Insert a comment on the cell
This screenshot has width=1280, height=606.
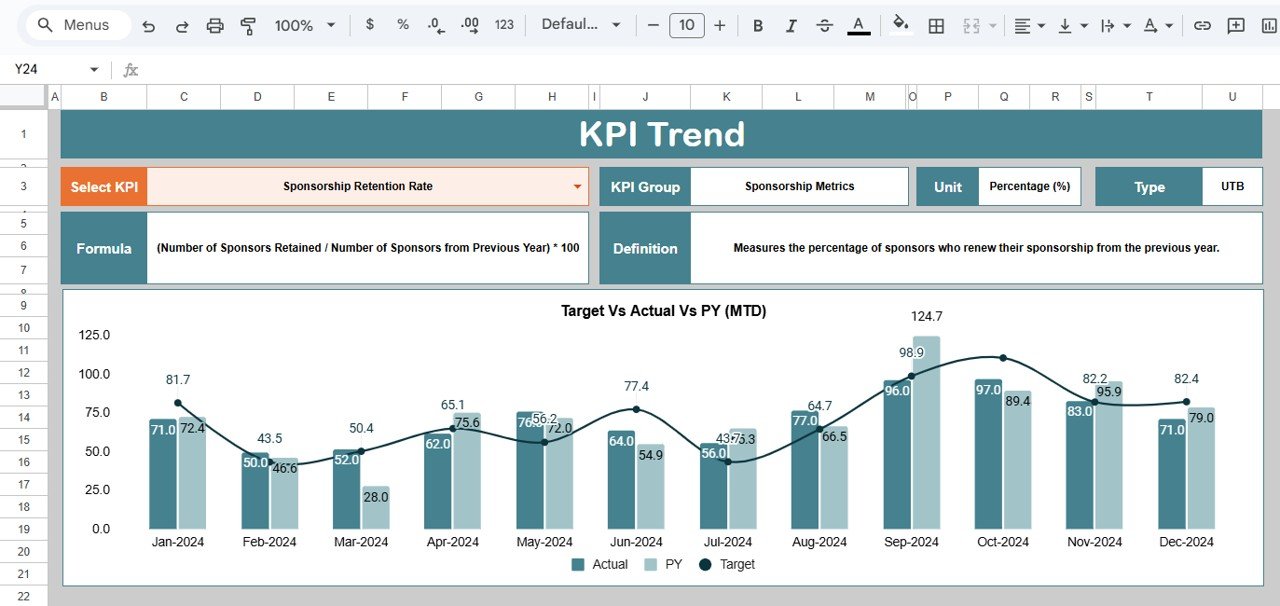tap(1235, 25)
